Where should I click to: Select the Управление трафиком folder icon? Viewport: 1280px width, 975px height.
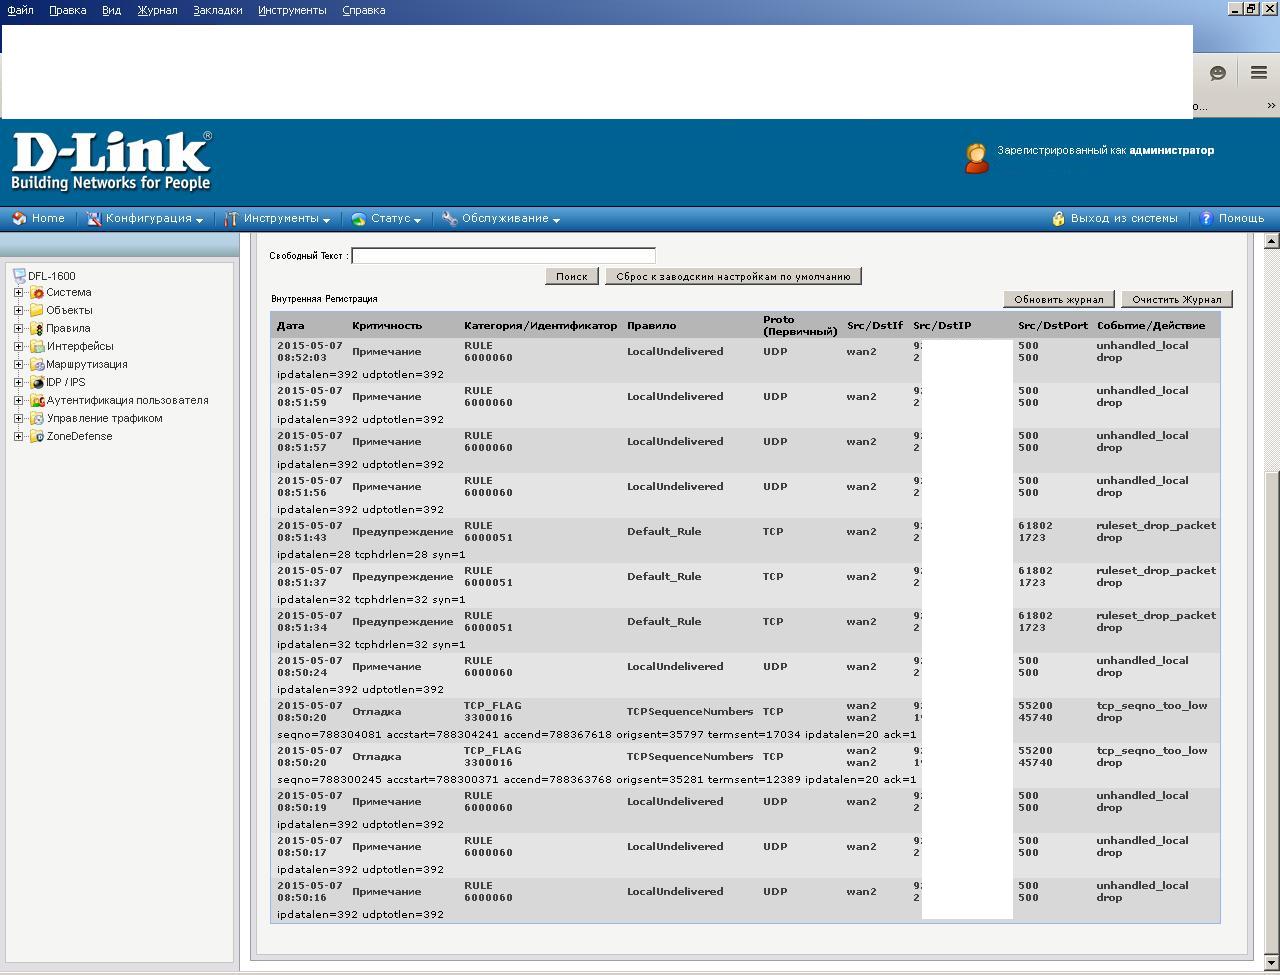[x=37, y=419]
